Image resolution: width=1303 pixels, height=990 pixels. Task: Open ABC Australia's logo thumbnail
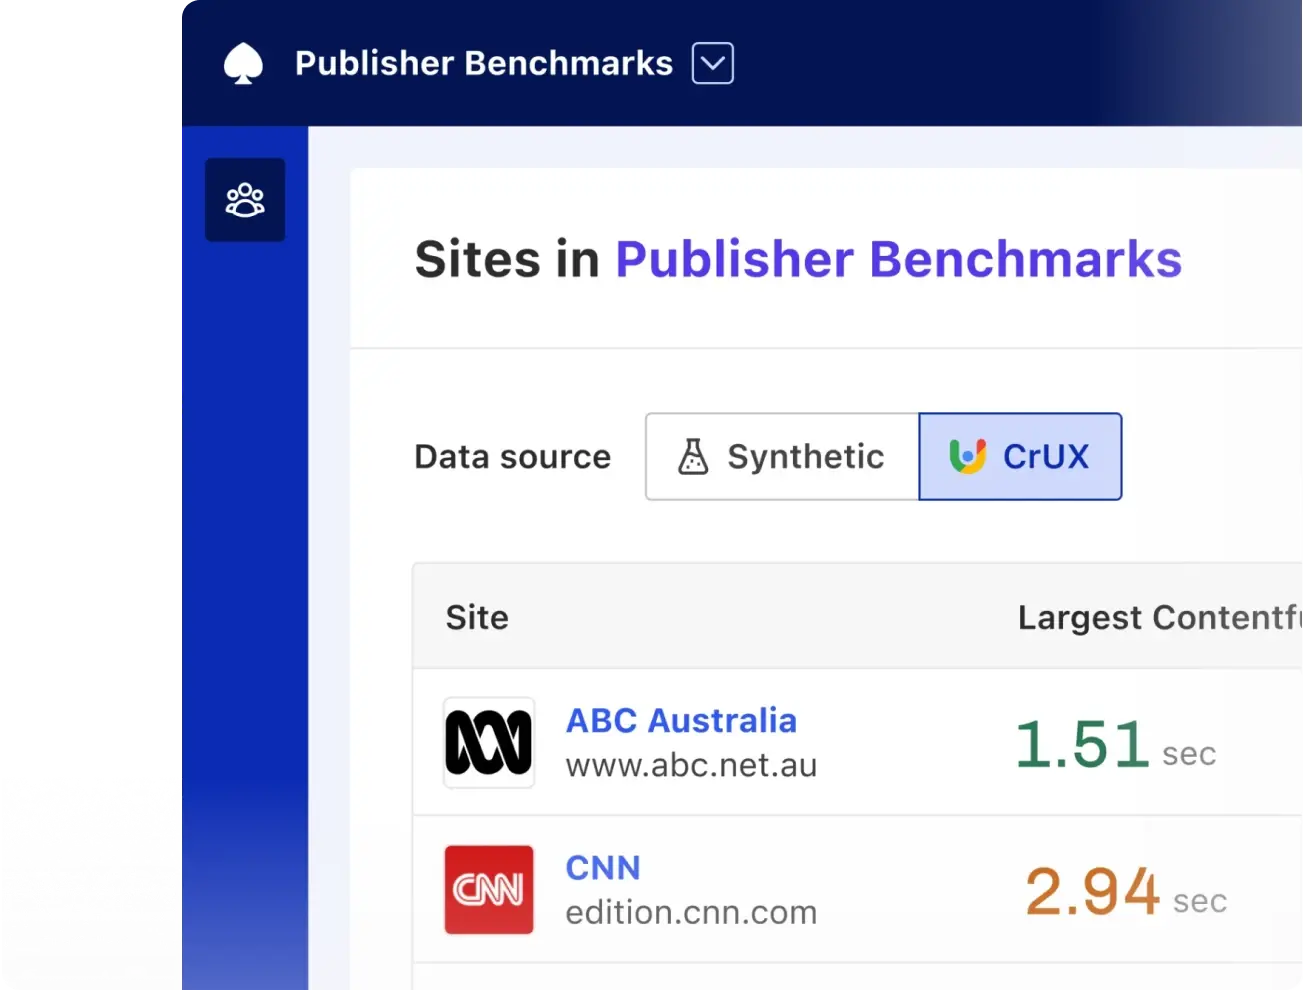pos(488,742)
